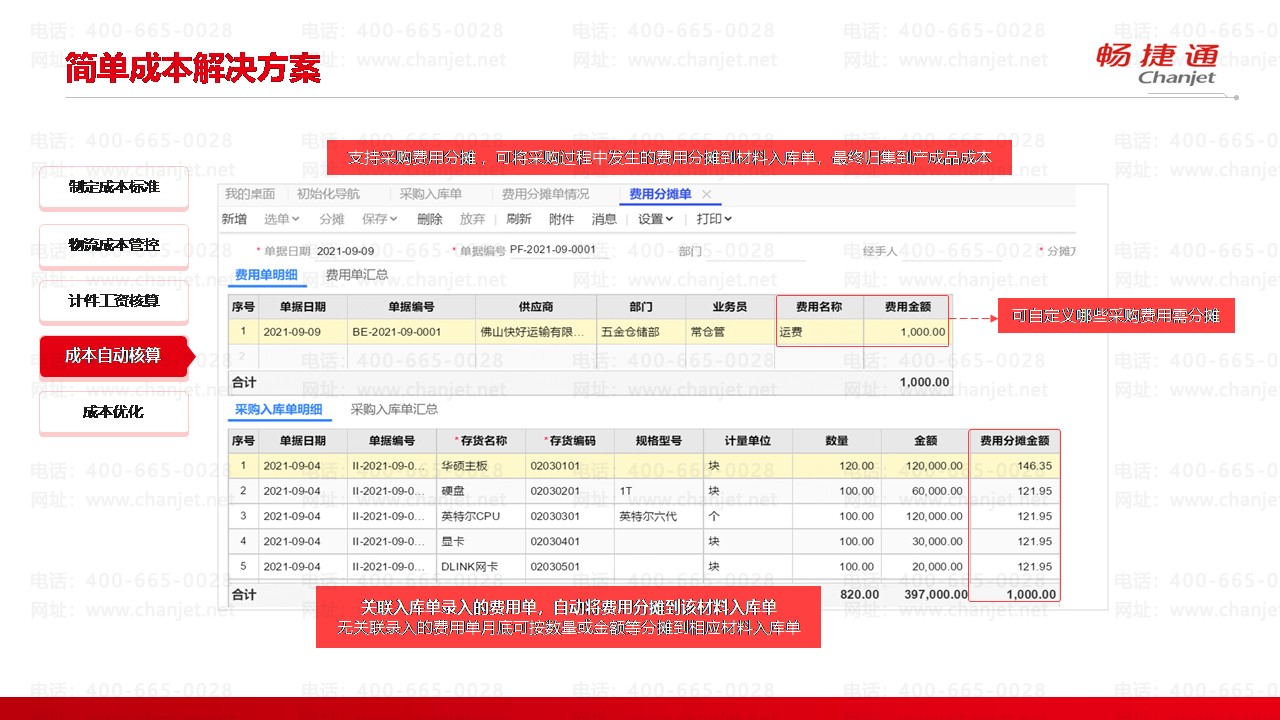Click inventory code 02030101
This screenshot has width=1280, height=720.
(x=569, y=466)
